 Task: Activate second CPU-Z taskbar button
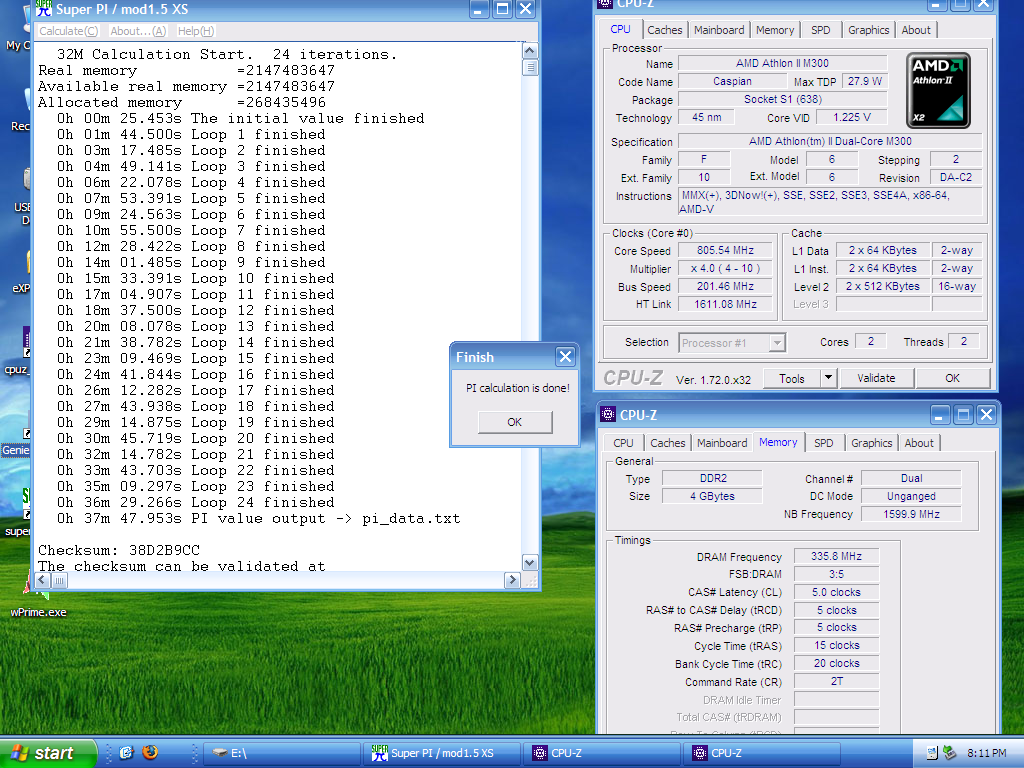[x=763, y=753]
